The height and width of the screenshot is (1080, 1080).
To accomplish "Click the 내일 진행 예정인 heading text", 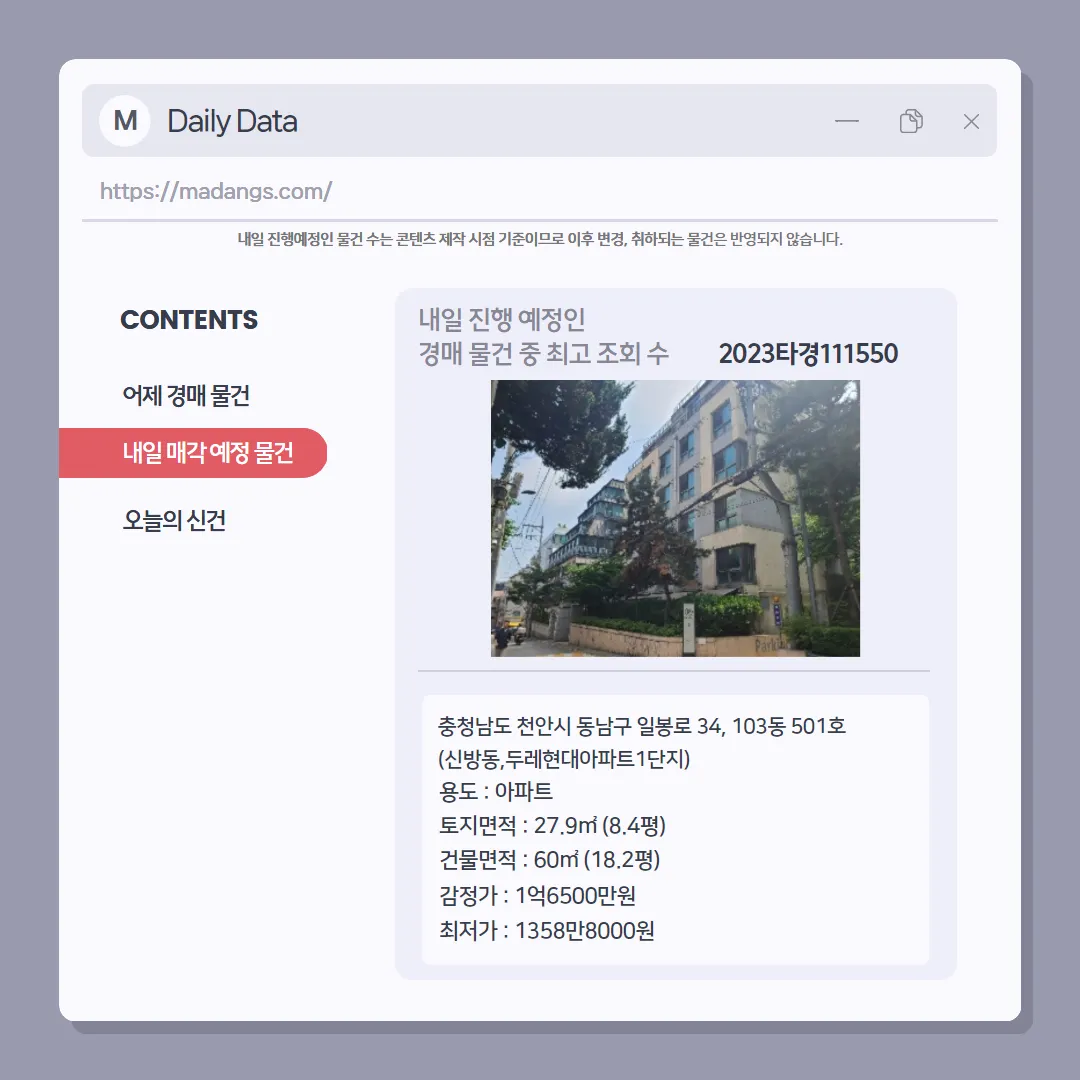I will 502,319.
